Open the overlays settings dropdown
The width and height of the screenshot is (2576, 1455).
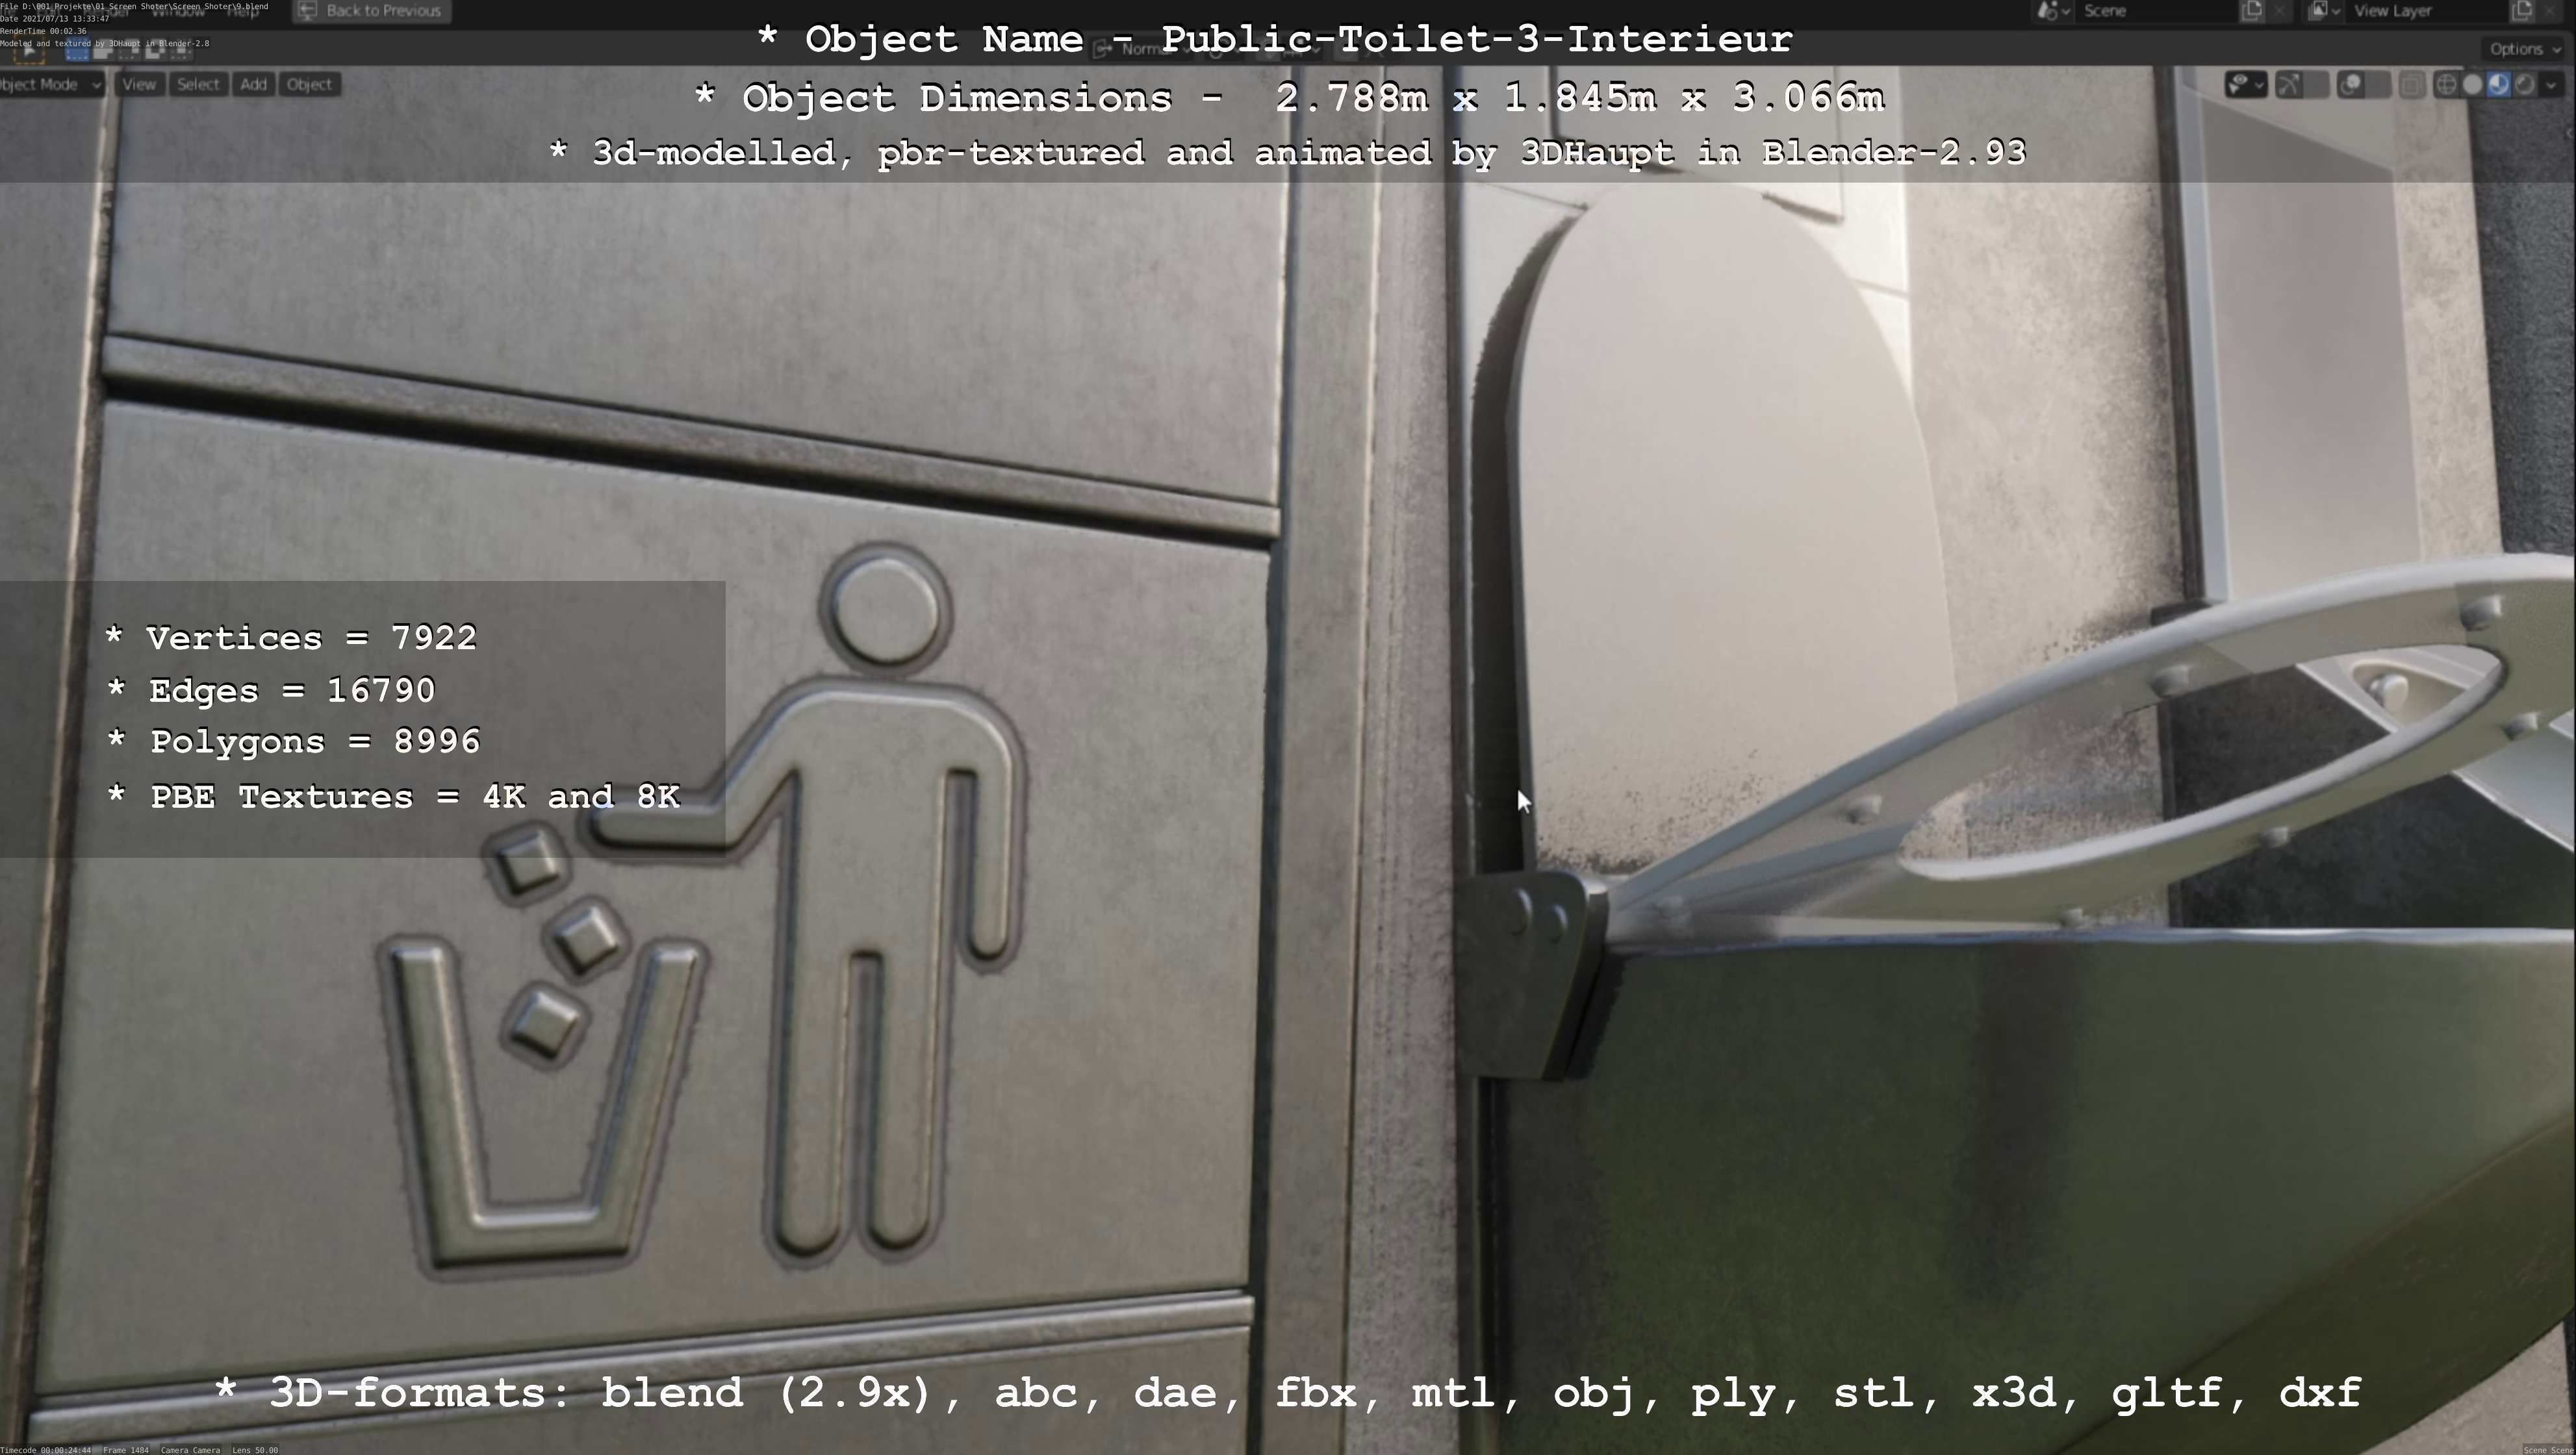[x=2378, y=85]
